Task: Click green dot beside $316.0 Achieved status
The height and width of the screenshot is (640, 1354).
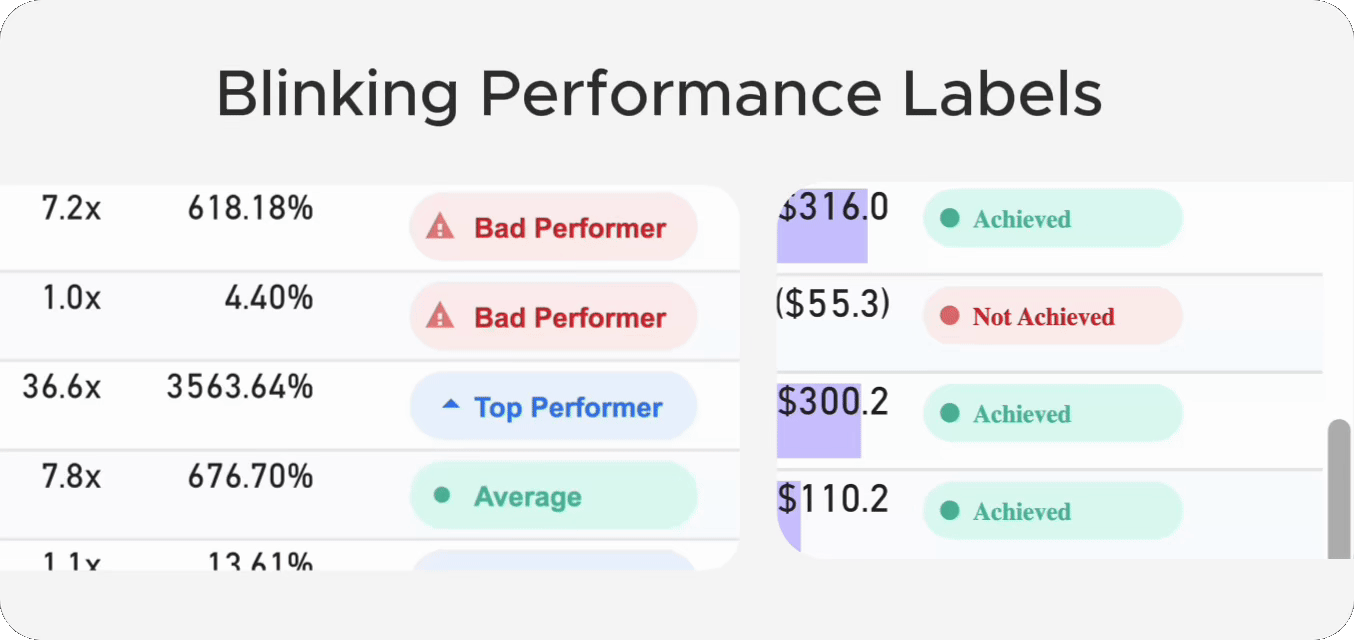Action: coord(950,218)
